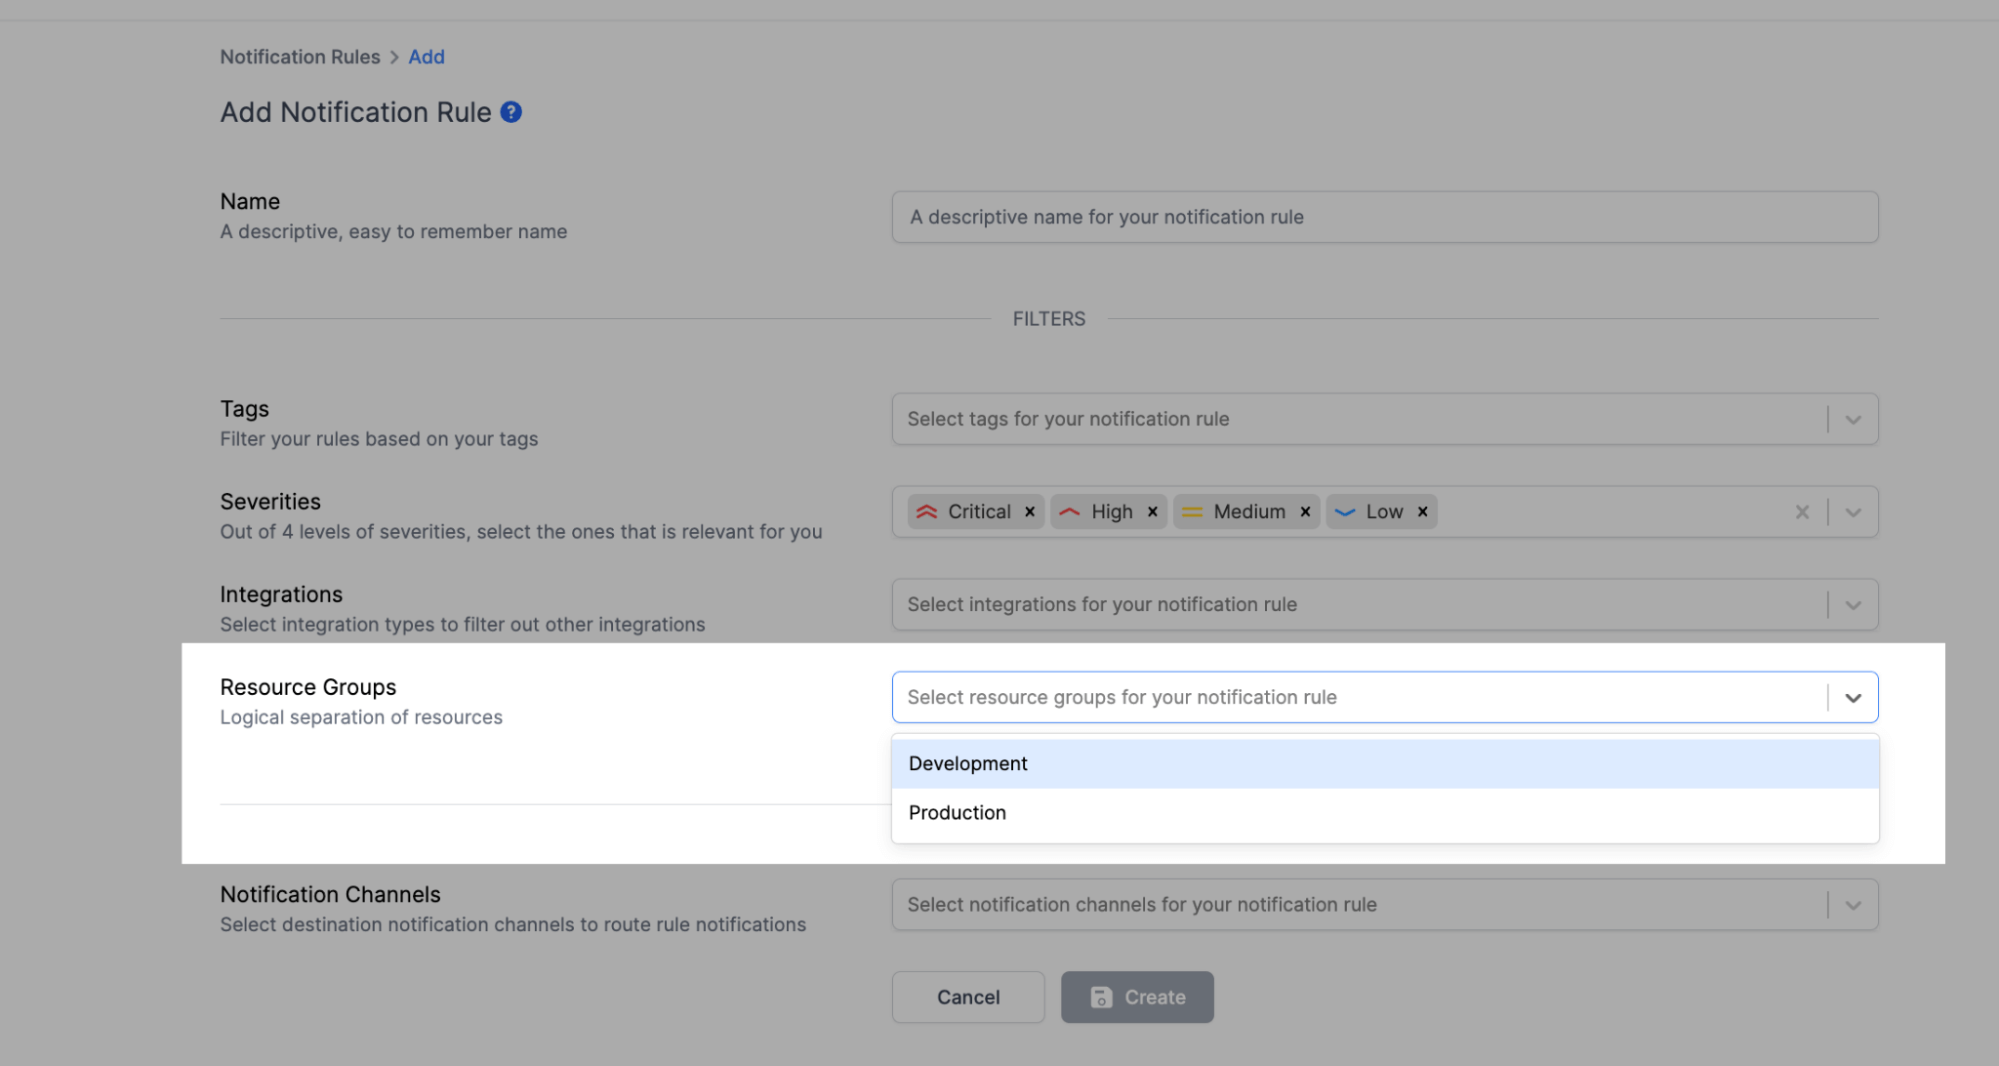The image size is (1999, 1066).
Task: Remove the Low severity tag
Action: point(1422,511)
